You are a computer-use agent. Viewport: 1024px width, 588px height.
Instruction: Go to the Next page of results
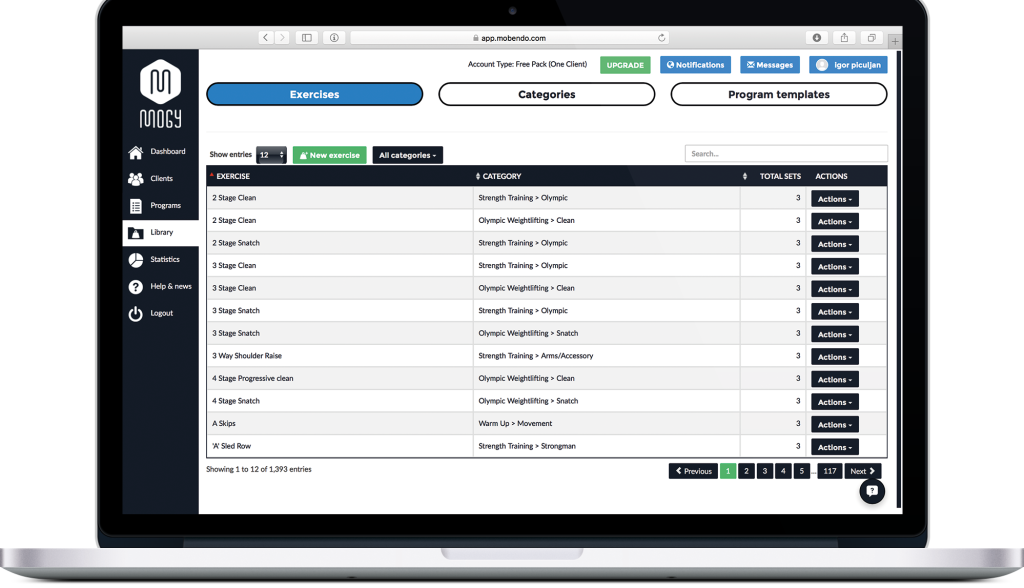[x=862, y=471]
